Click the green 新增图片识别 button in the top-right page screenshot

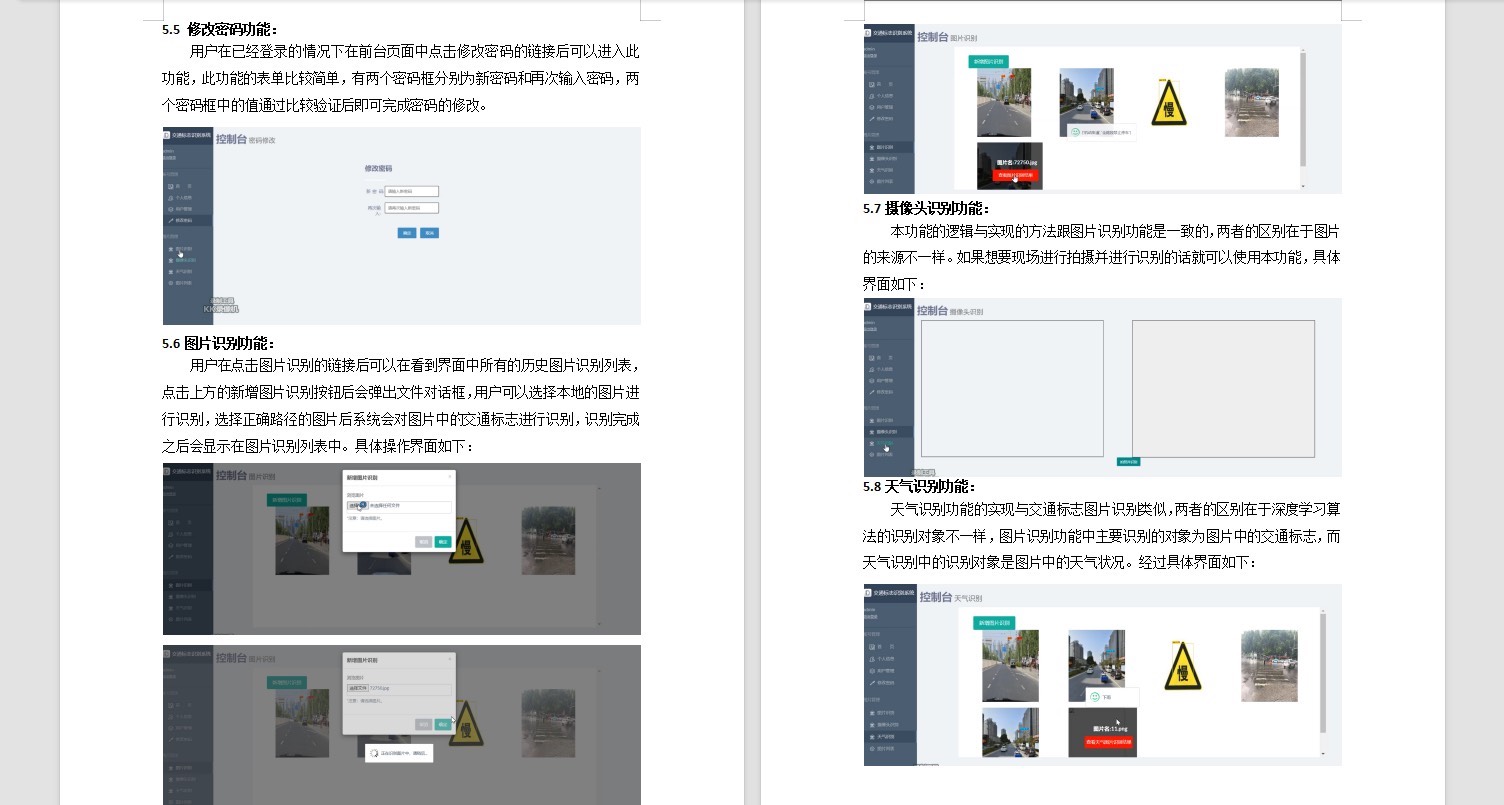pos(989,61)
